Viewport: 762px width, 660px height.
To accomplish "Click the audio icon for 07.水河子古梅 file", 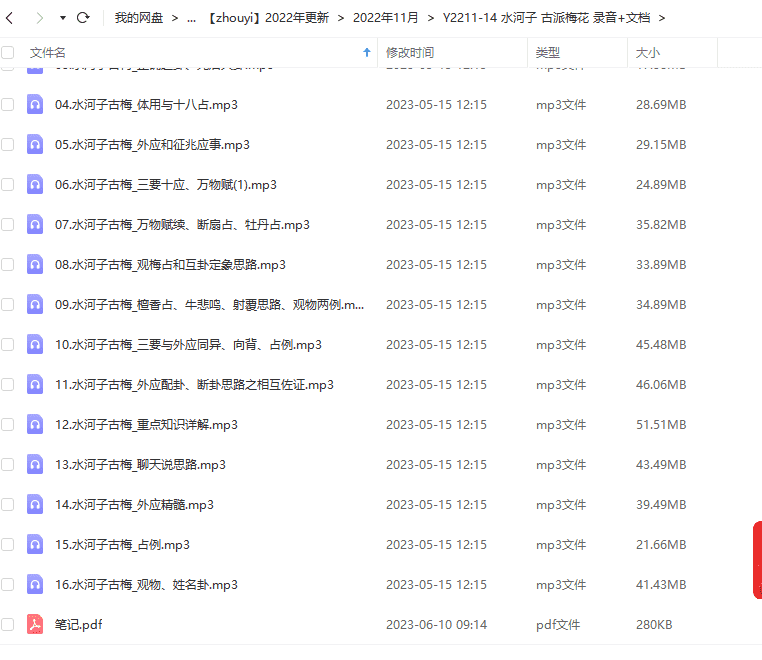I will 35,224.
